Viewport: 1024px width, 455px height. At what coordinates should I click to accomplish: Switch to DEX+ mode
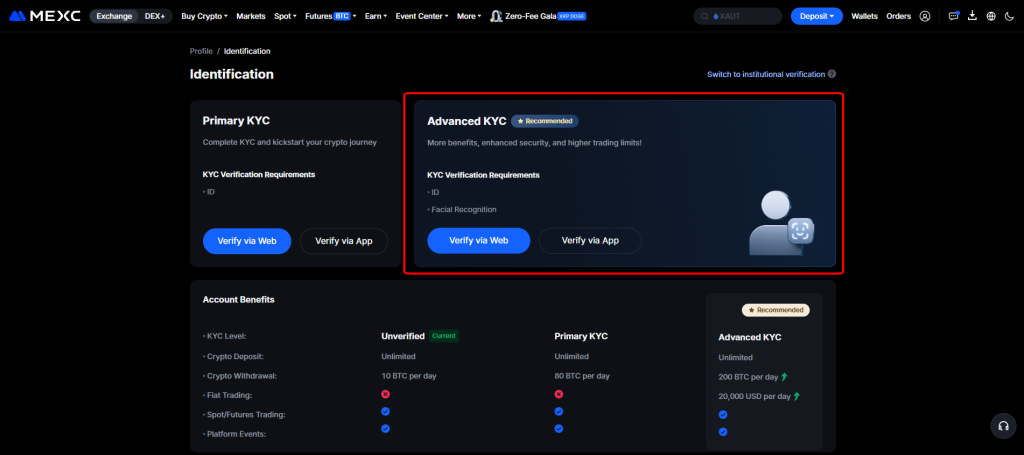point(155,16)
